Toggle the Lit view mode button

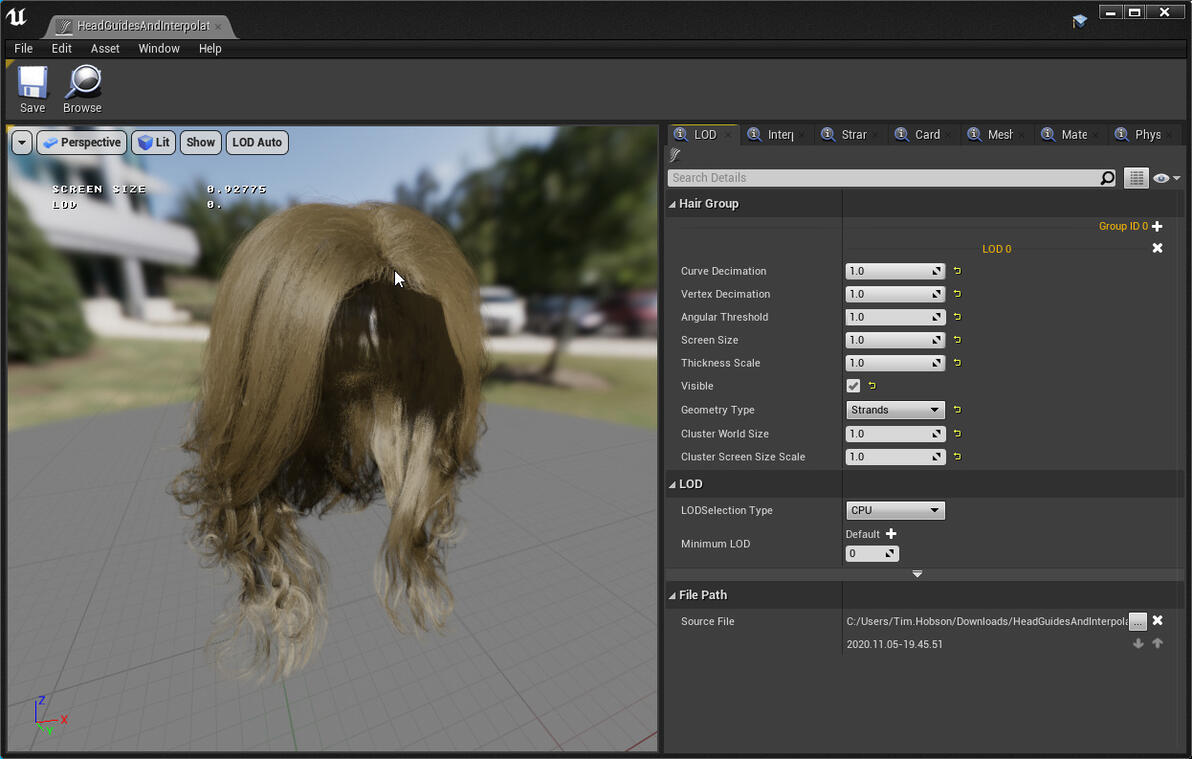tap(153, 143)
